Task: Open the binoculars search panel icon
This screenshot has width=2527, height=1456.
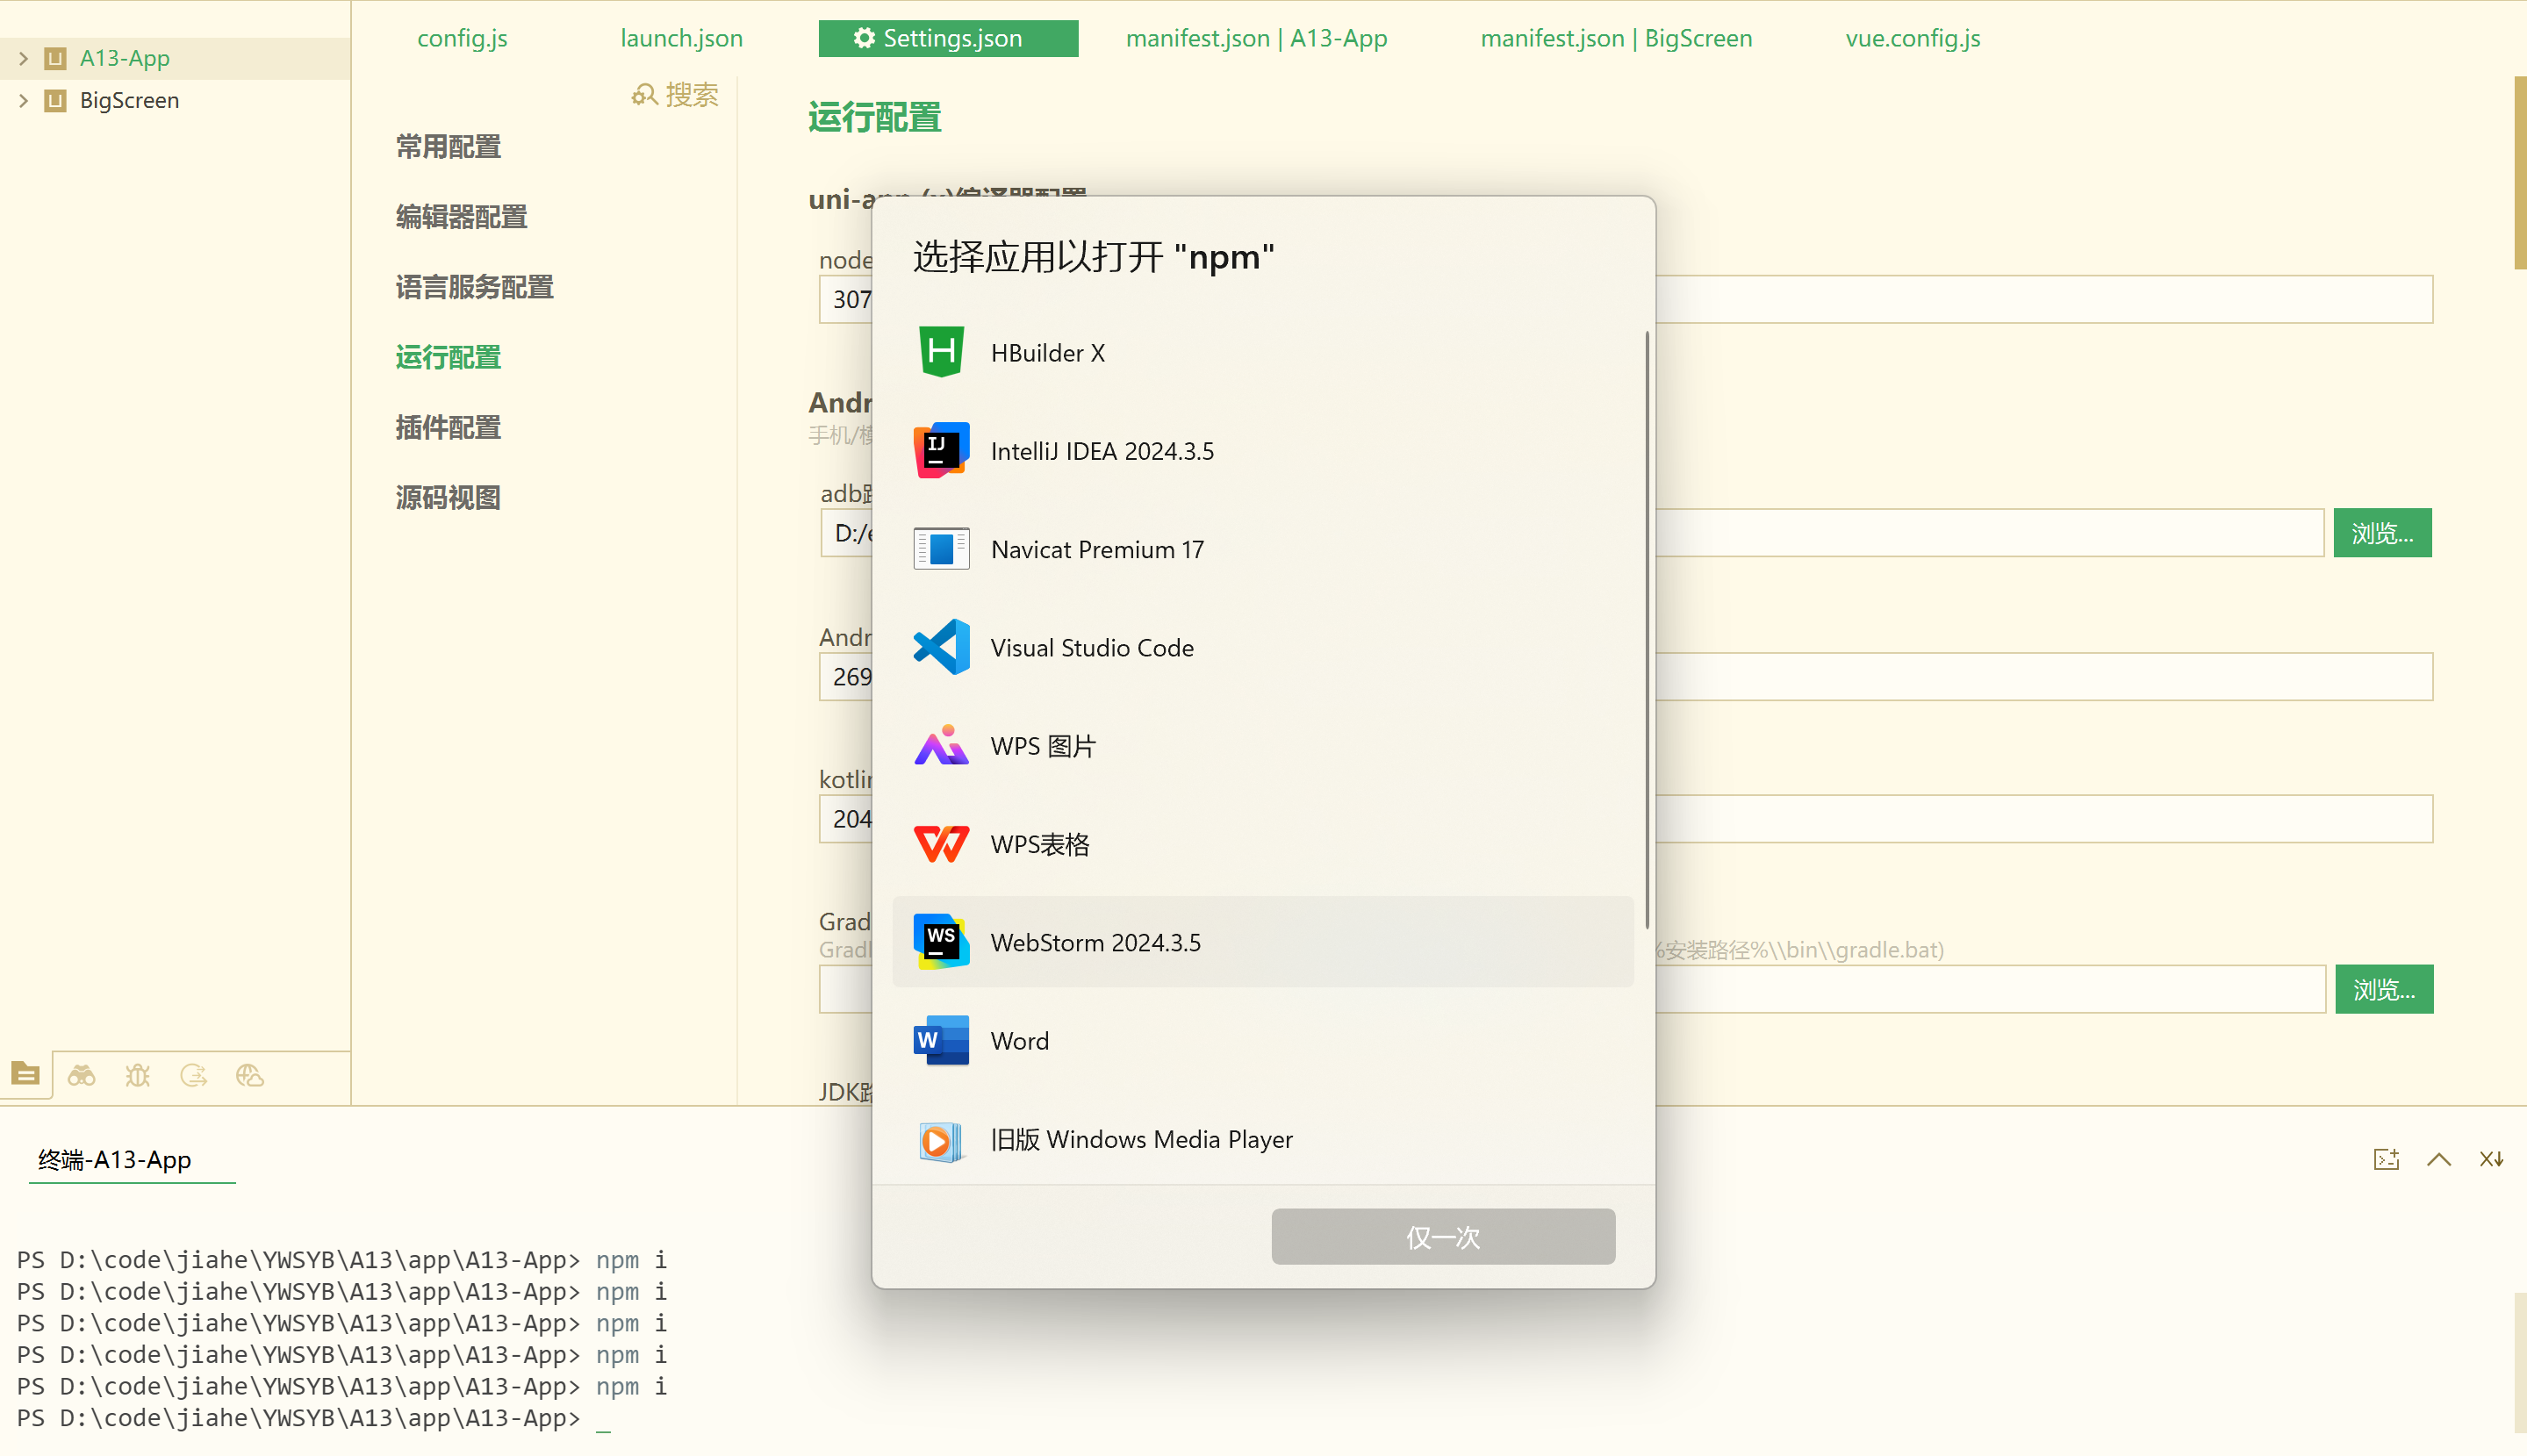Action: click(x=81, y=1076)
